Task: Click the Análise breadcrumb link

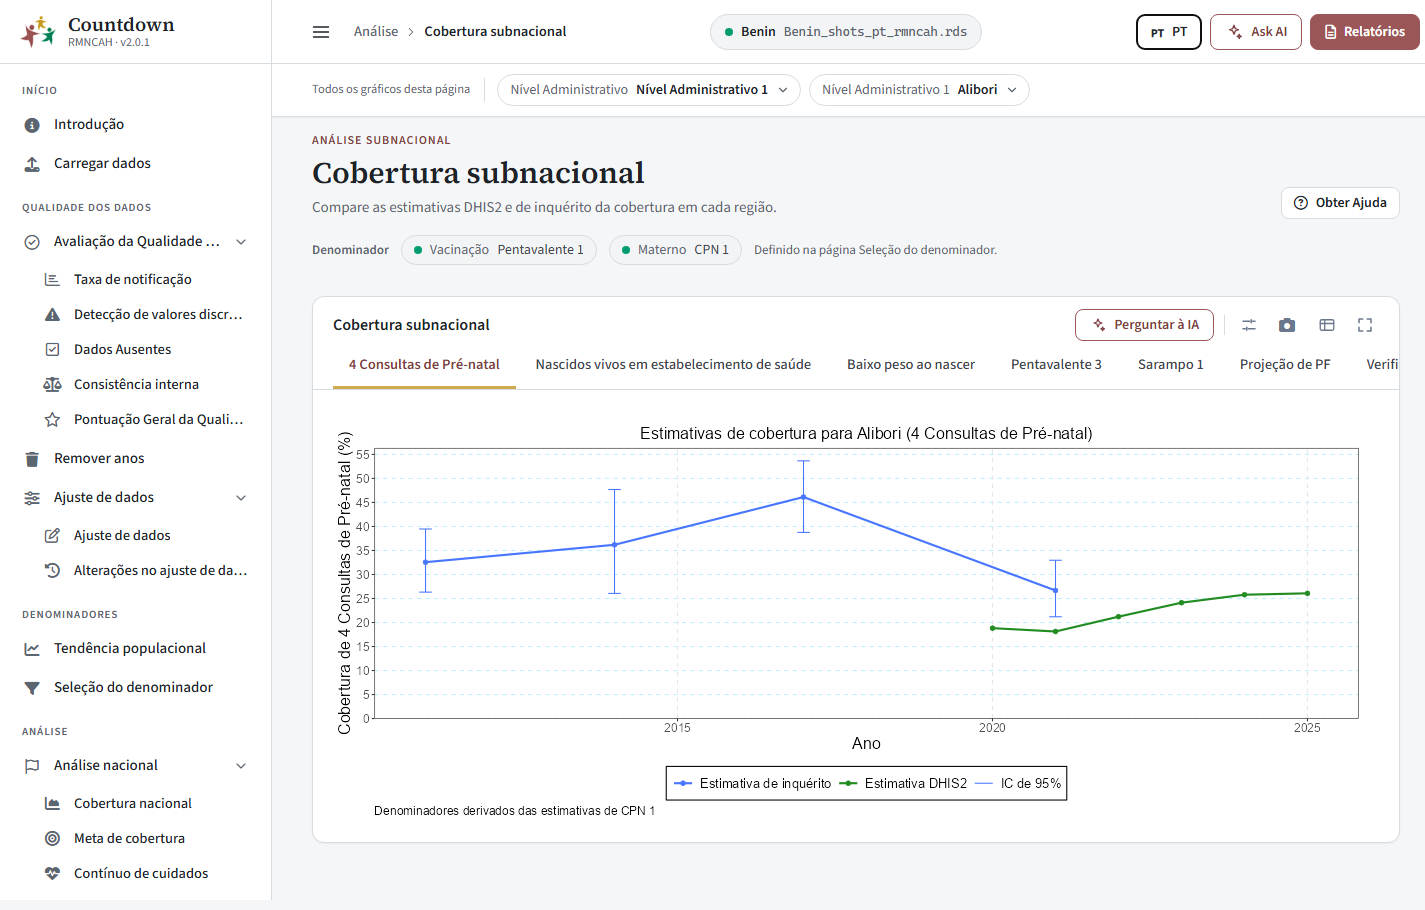Action: [376, 32]
